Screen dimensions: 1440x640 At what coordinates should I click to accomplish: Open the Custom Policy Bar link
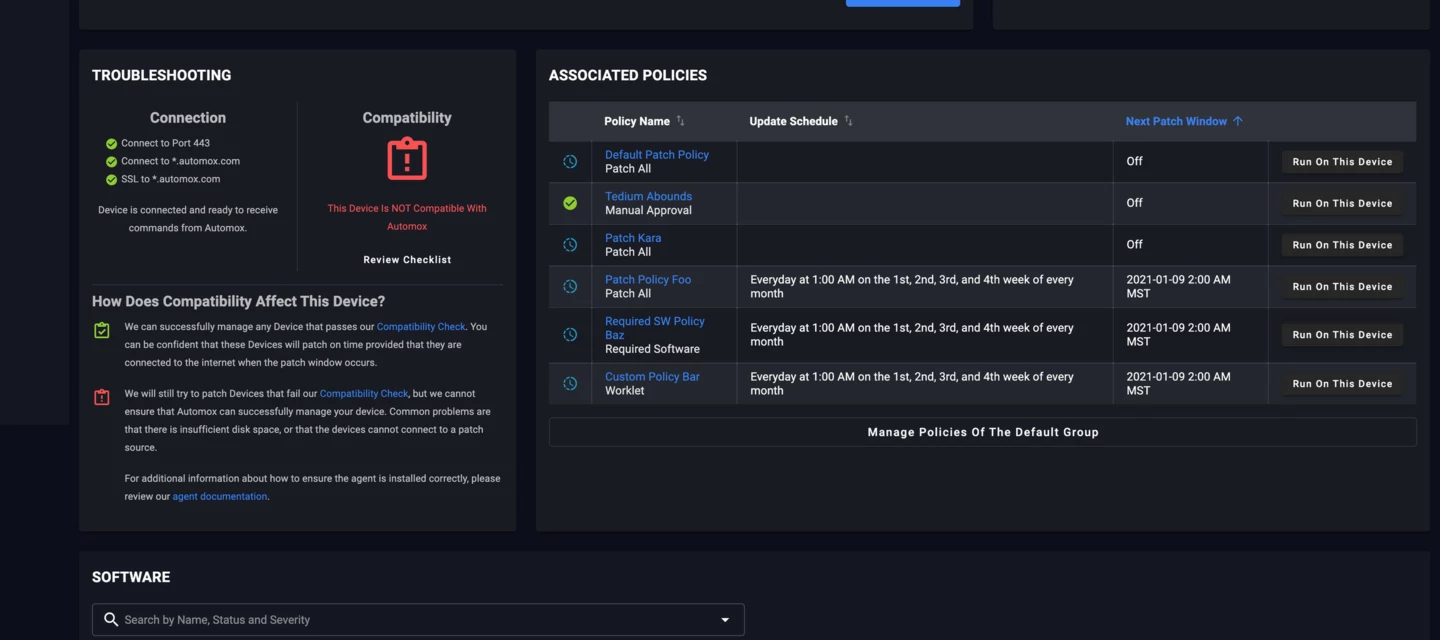(x=652, y=377)
